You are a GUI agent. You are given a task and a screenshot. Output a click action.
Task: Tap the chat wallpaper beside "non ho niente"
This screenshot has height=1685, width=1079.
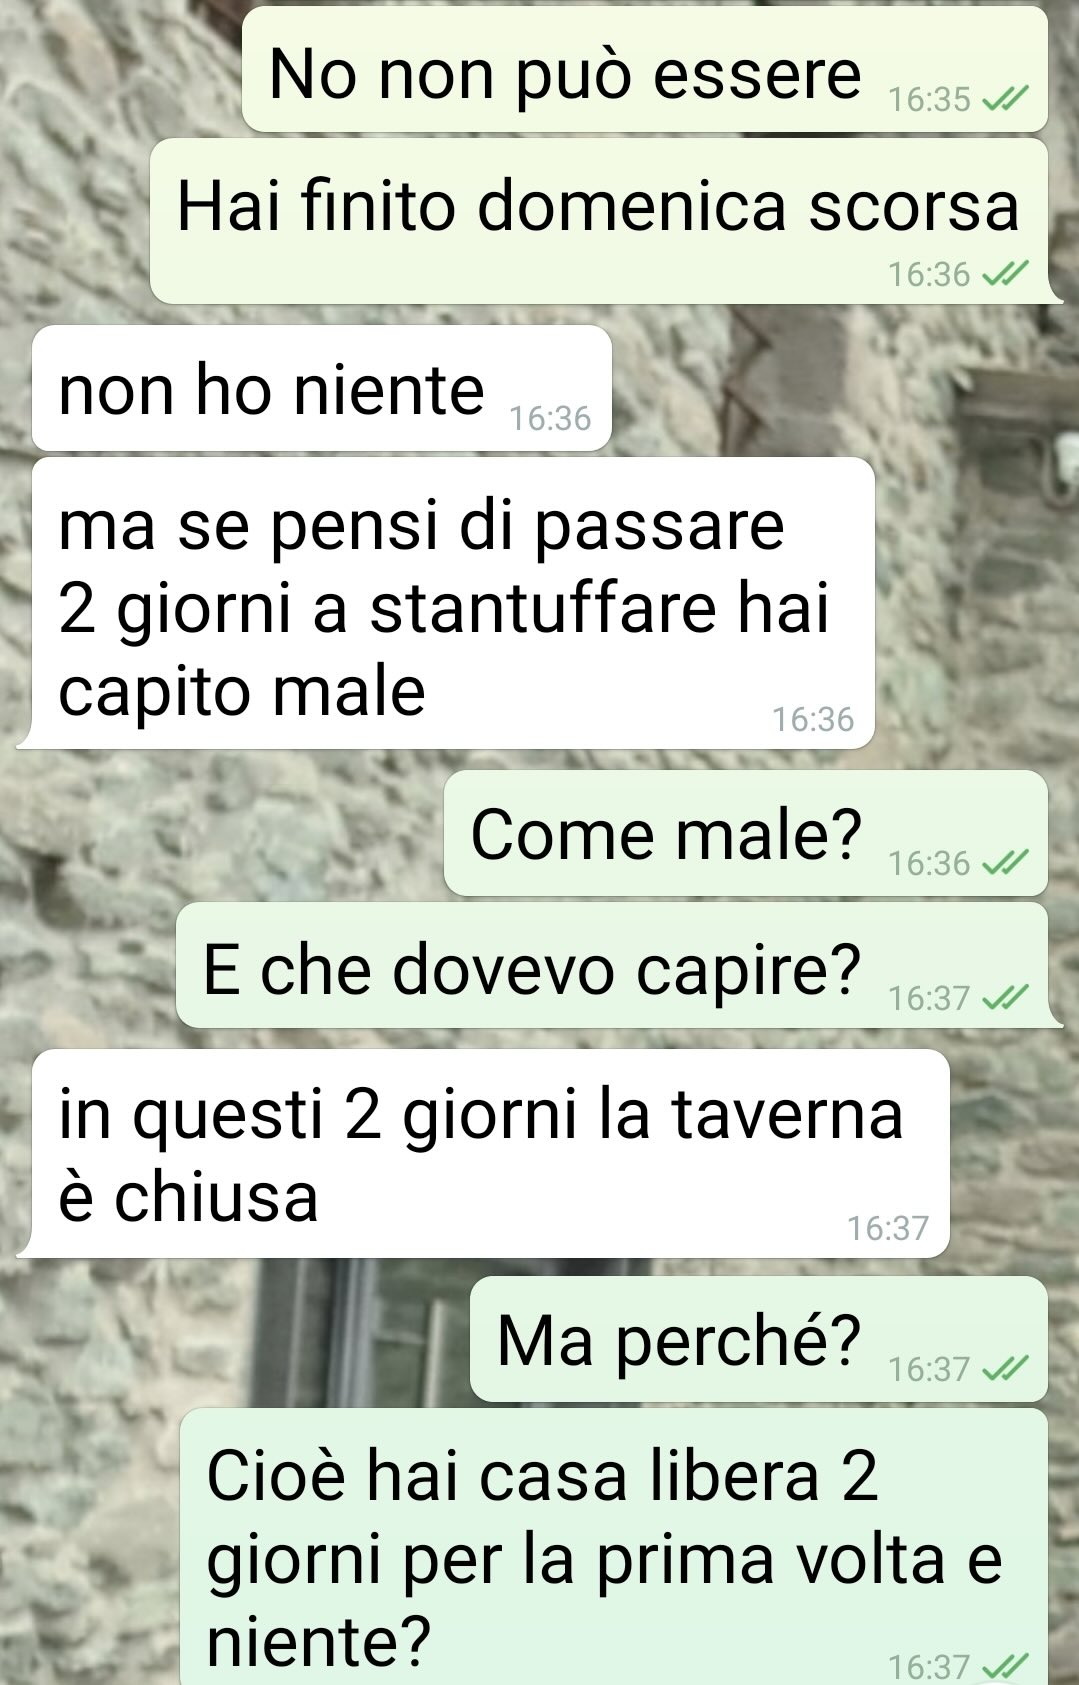(x=840, y=390)
